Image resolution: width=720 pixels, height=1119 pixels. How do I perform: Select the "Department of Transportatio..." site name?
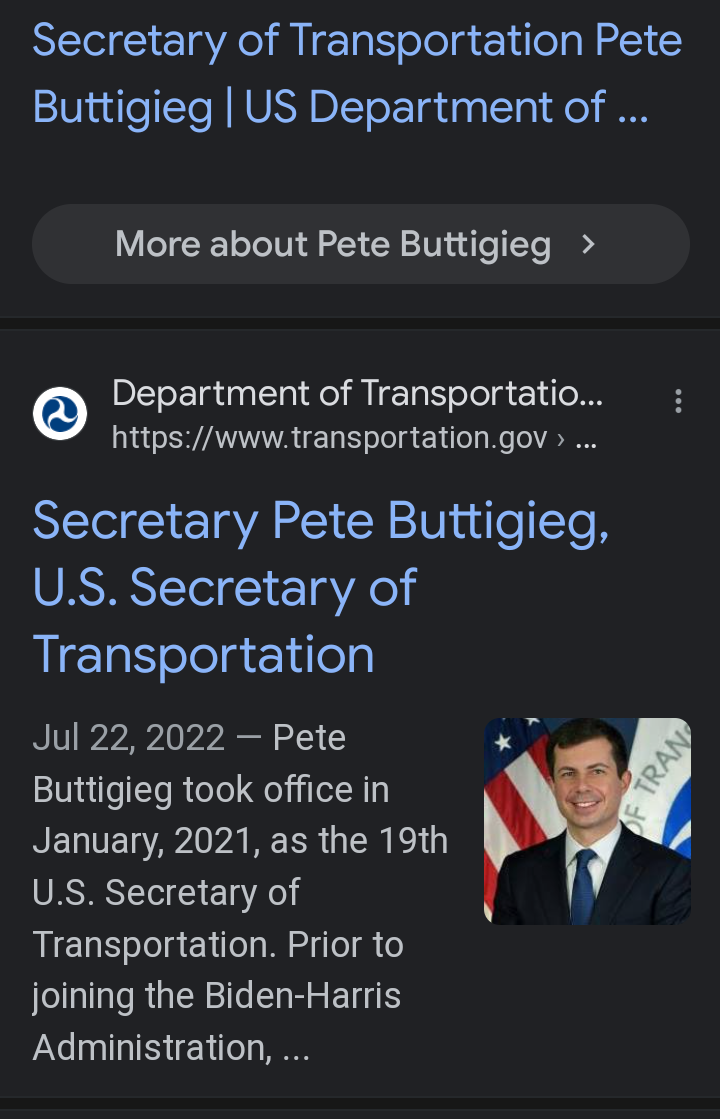tap(357, 394)
